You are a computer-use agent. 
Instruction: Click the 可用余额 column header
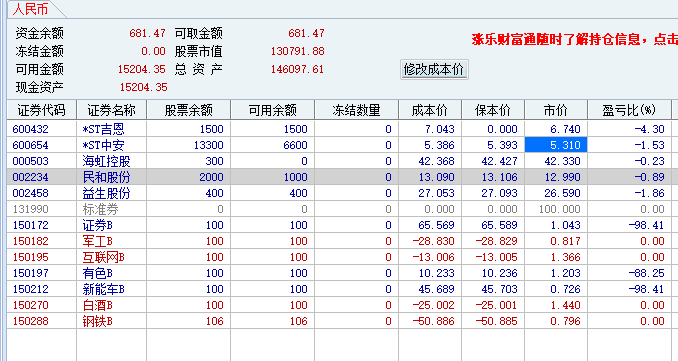272,110
